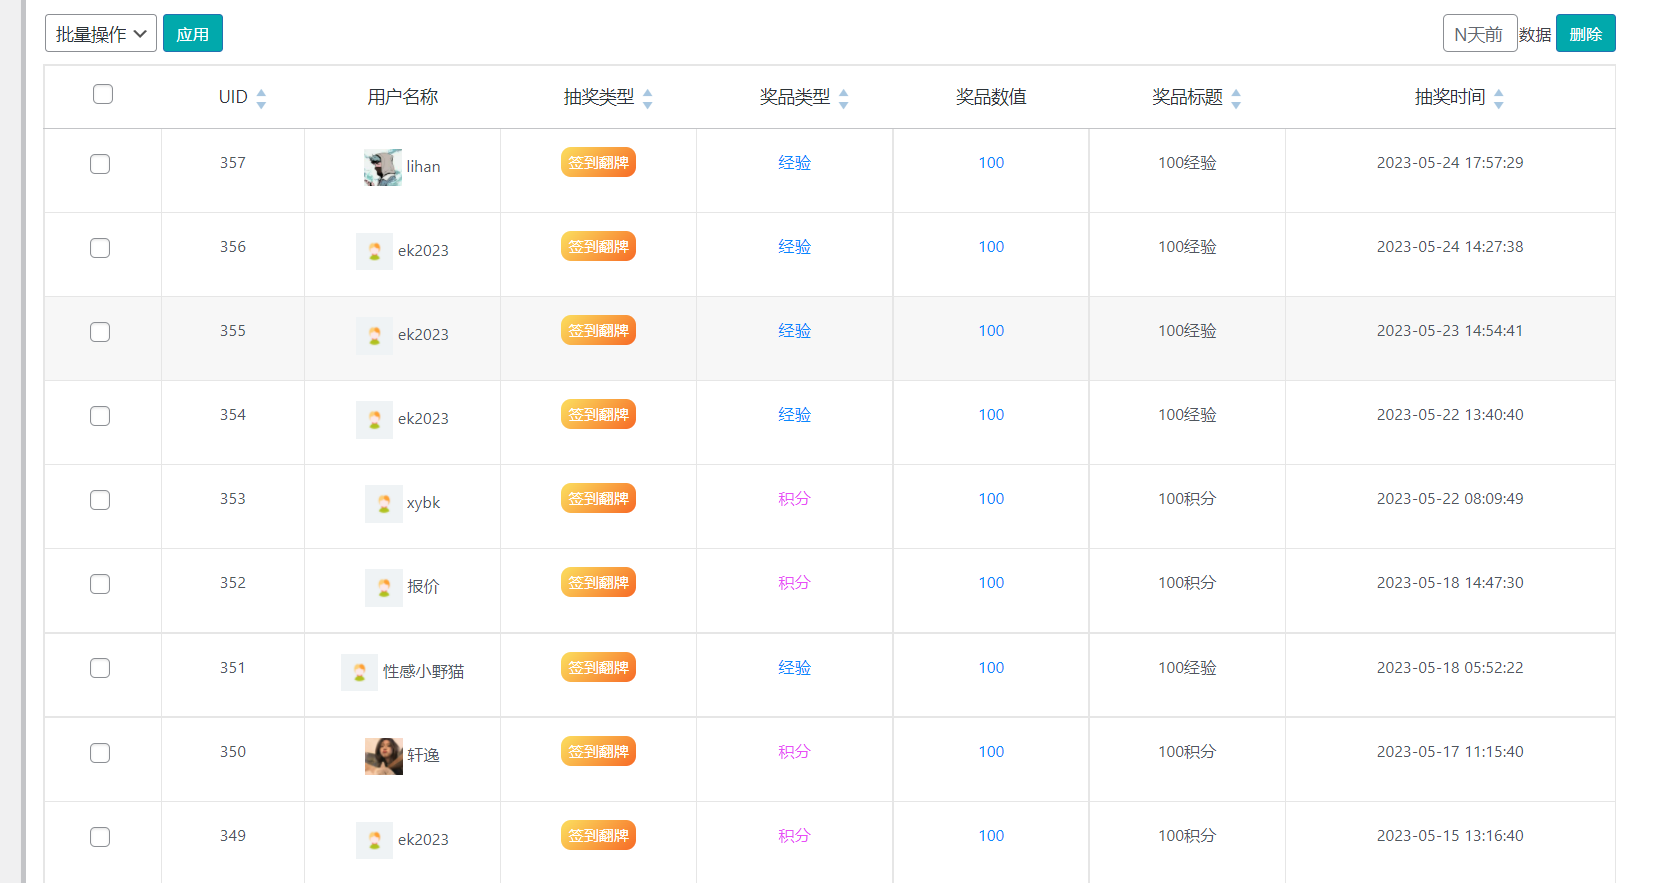Click the username xybk
The height and width of the screenshot is (883, 1655).
pos(423,503)
